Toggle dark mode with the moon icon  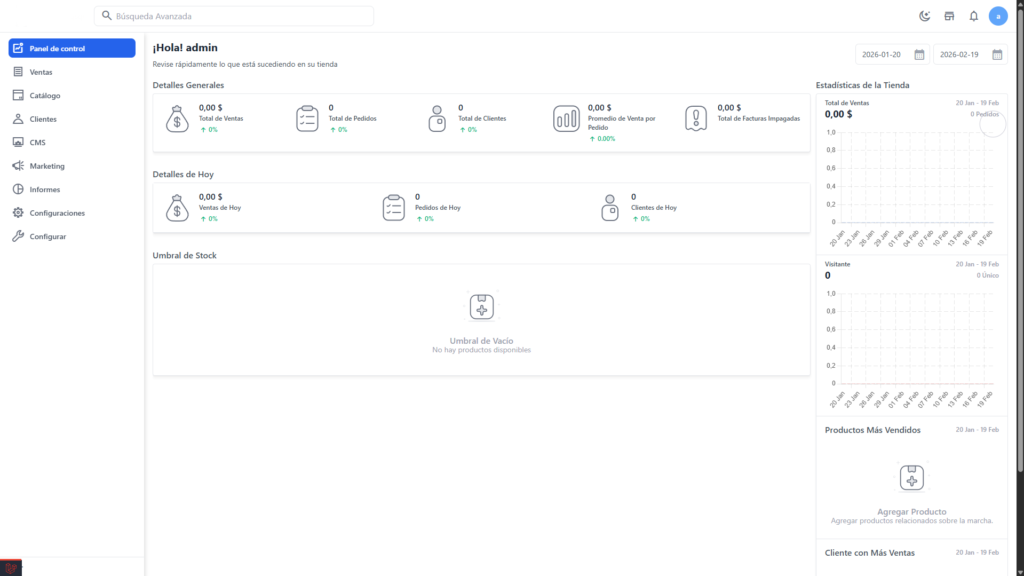925,16
